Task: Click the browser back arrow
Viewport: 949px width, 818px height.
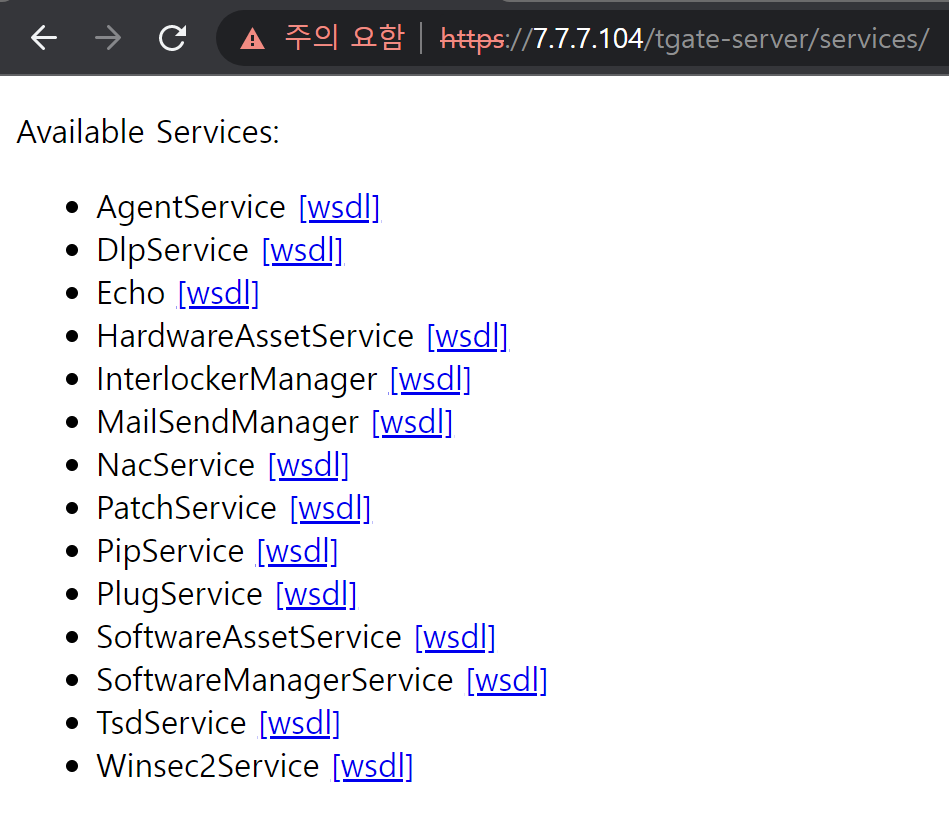Action: coord(44,38)
